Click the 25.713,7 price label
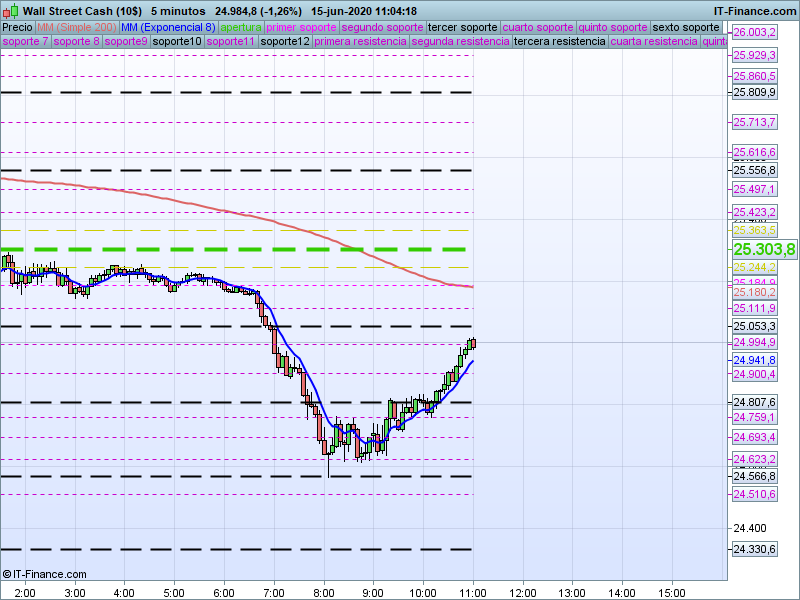This screenshot has width=800, height=600. [755, 122]
